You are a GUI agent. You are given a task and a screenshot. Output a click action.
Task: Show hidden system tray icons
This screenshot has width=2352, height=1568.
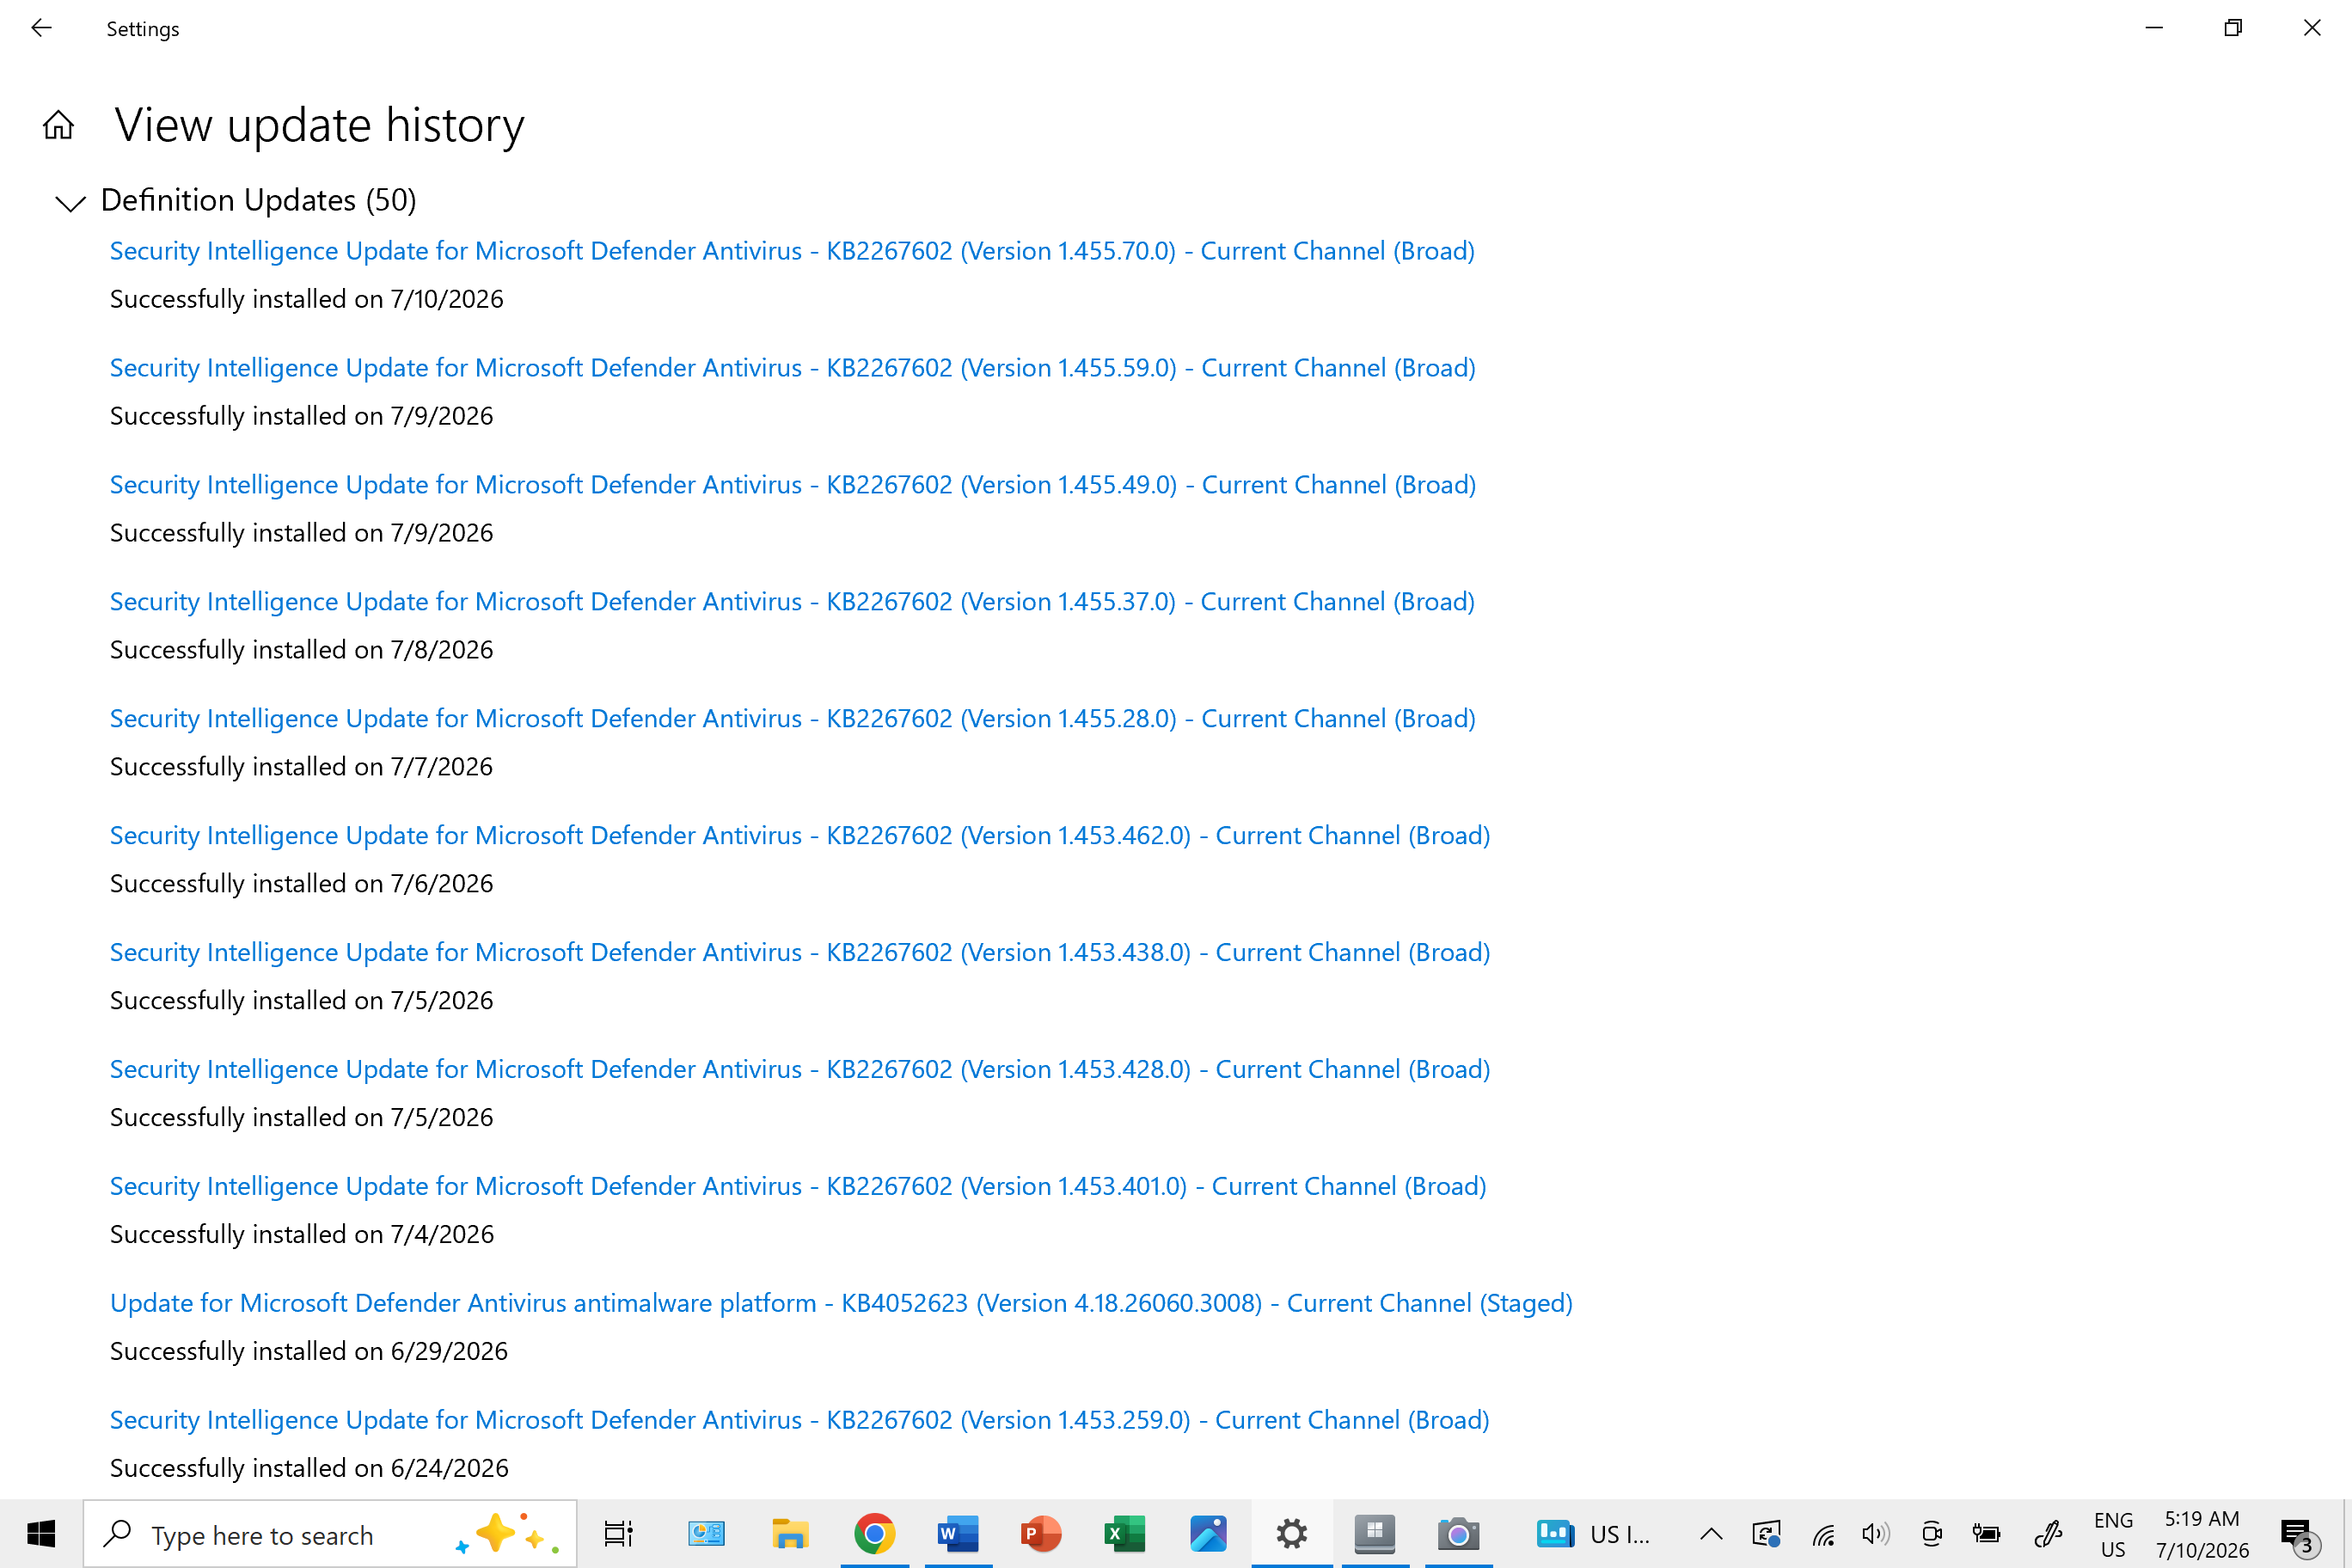point(1711,1533)
